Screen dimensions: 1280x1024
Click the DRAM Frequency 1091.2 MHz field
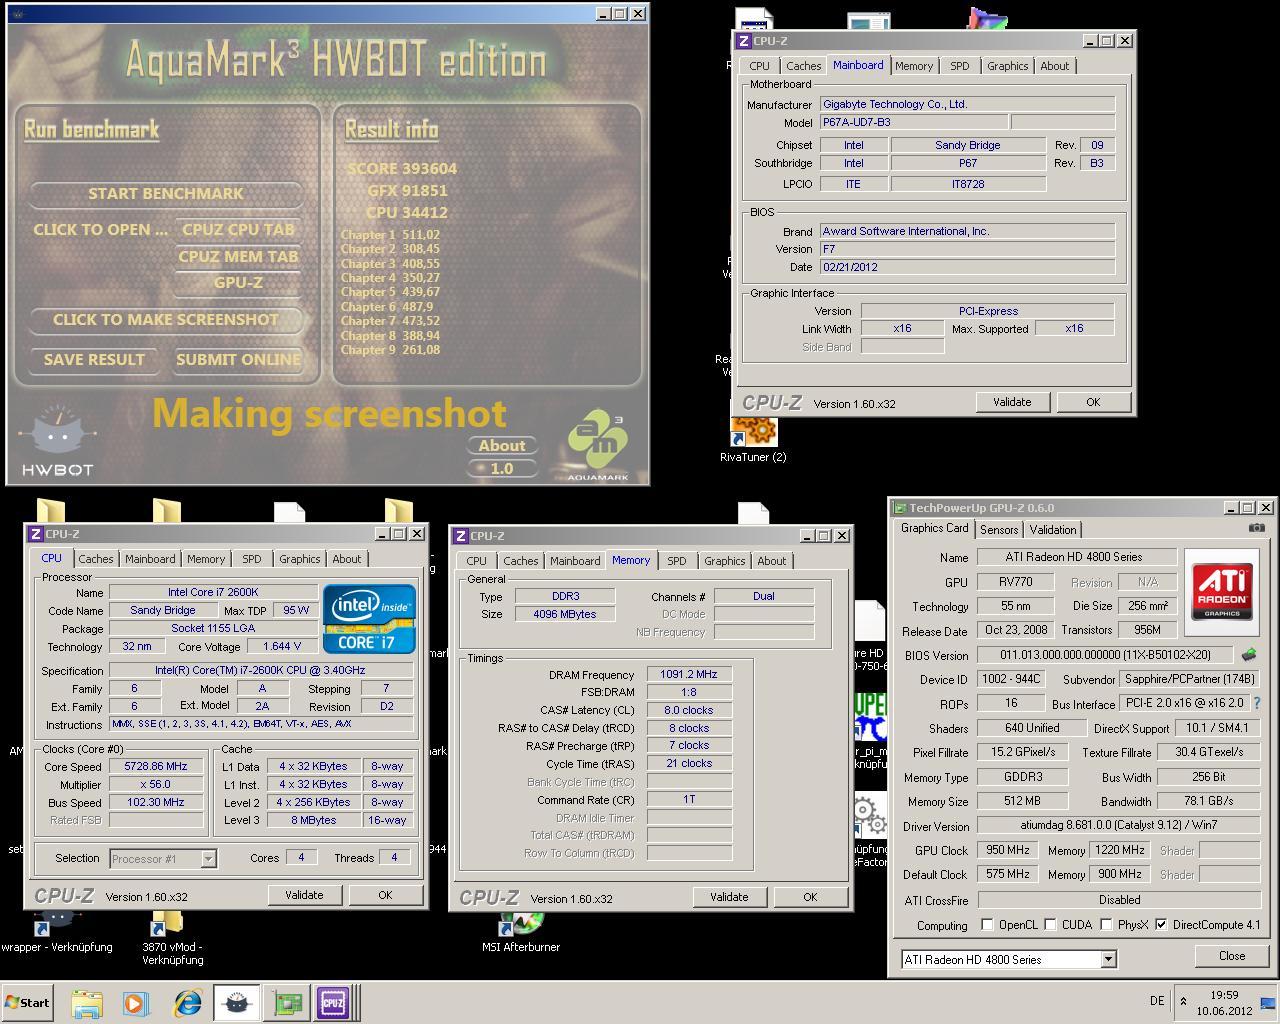click(x=688, y=675)
